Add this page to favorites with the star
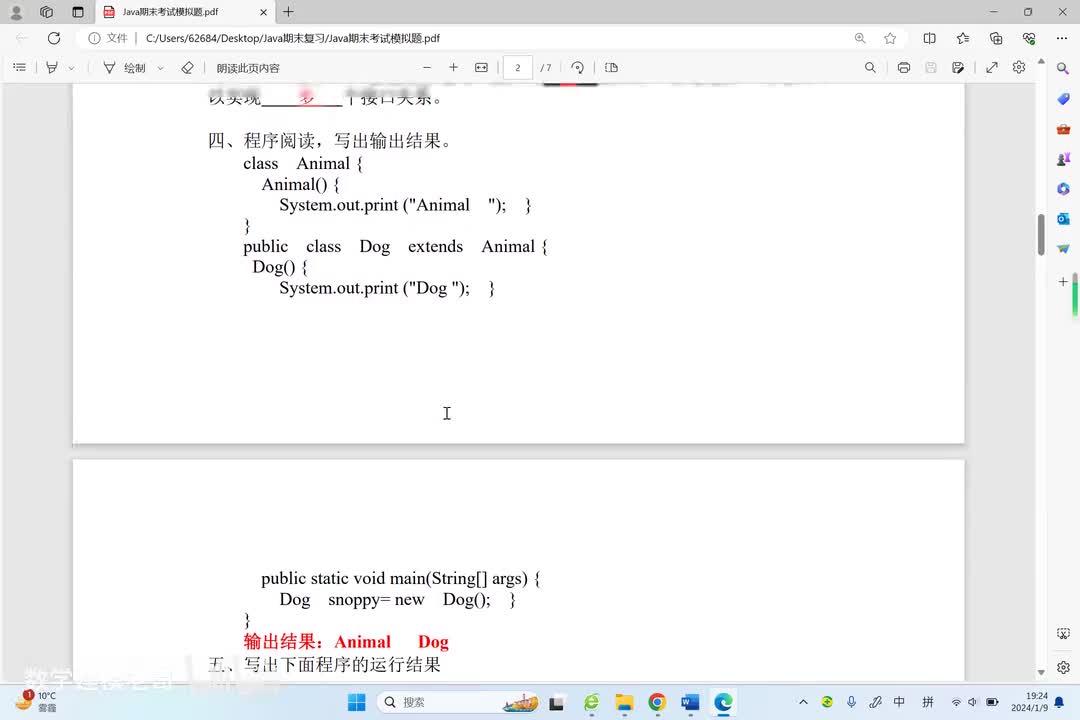The height and width of the screenshot is (720, 1080). pos(890,38)
